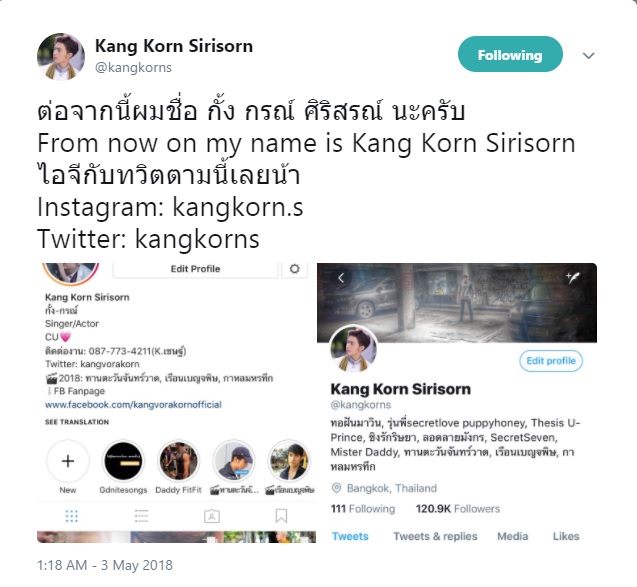Switch to Tweets & replies tab
Image resolution: width=637 pixels, height=587 pixels.
point(435,536)
